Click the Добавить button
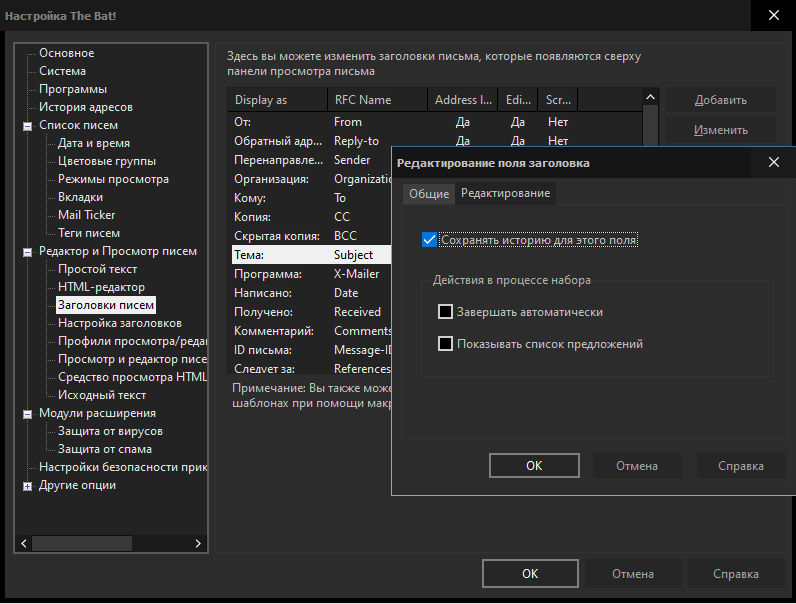 point(720,100)
